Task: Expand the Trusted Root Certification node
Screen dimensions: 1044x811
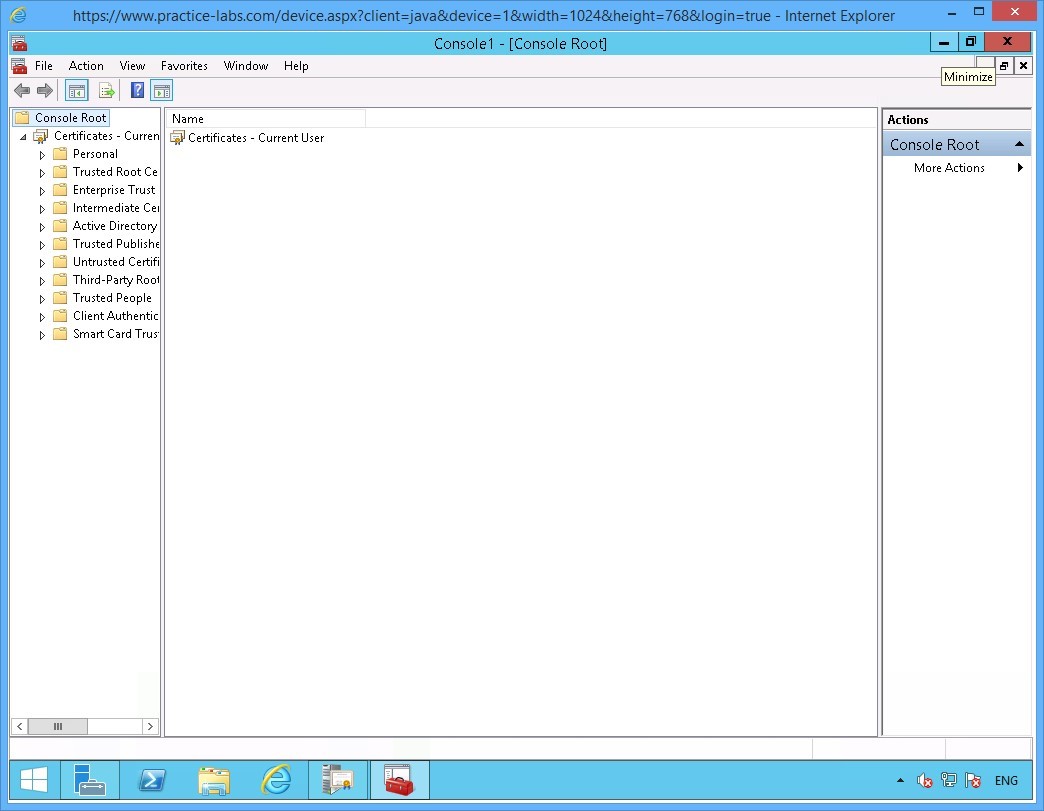Action: point(41,172)
